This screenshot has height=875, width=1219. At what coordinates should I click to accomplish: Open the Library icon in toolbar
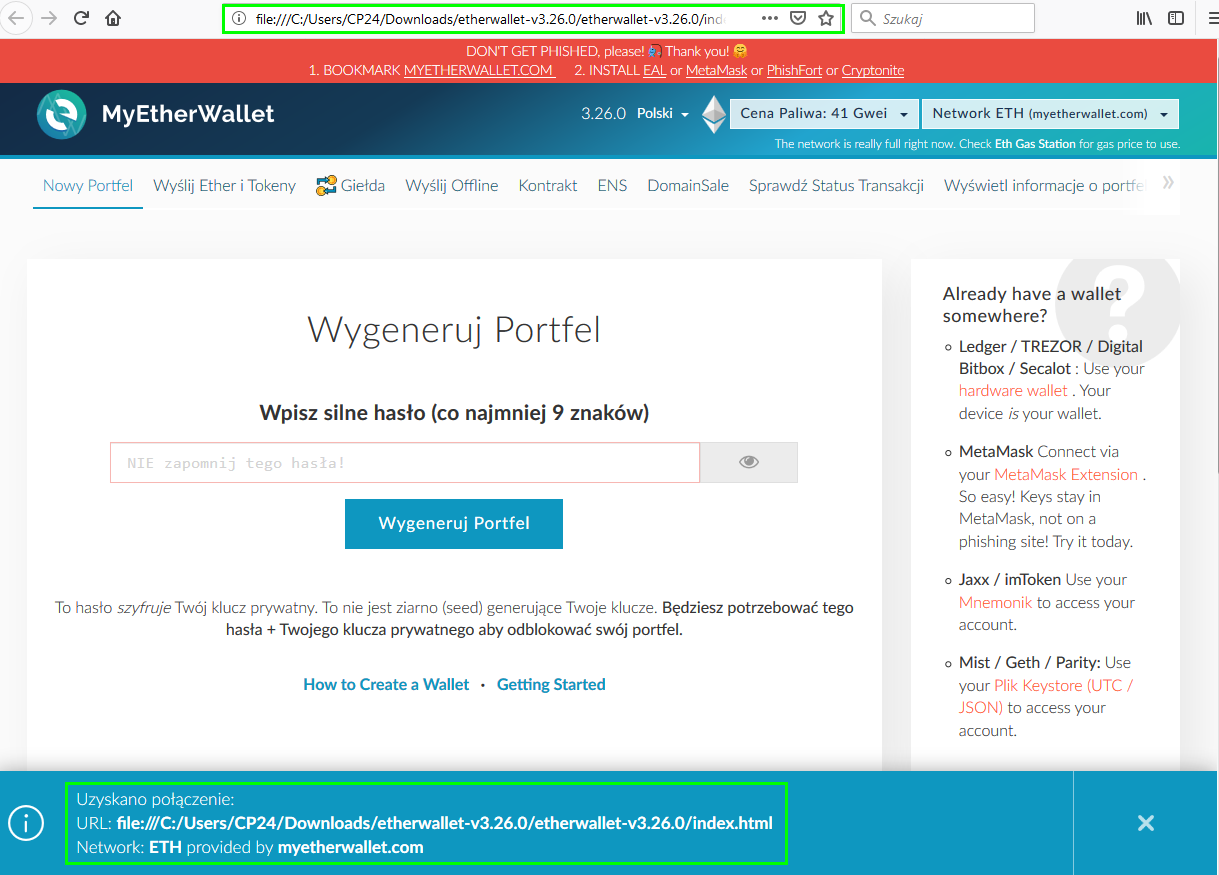[x=1144, y=18]
